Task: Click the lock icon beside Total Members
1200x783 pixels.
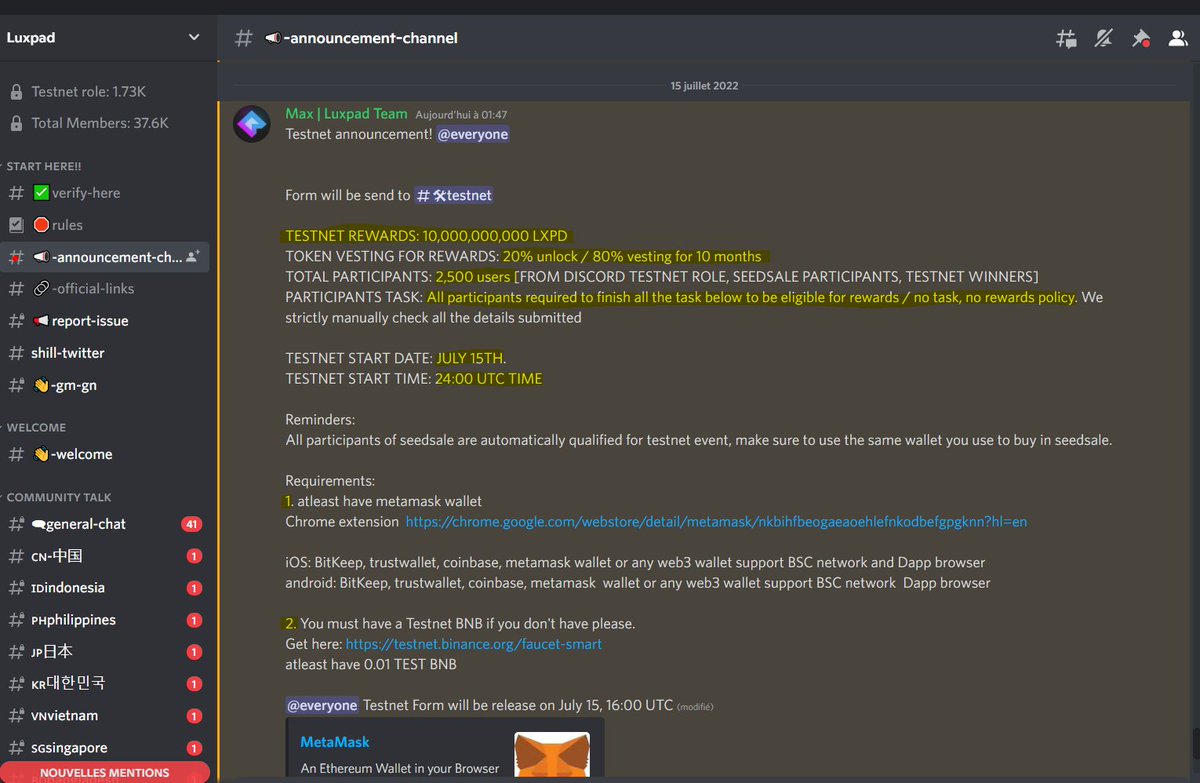Action: [16, 124]
